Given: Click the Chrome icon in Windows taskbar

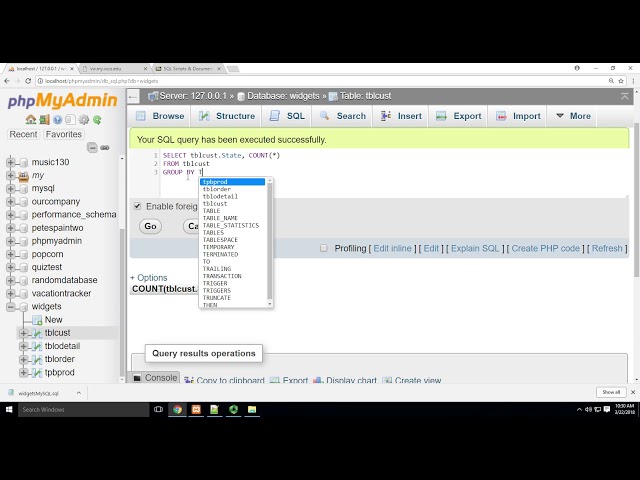Looking at the screenshot, I should point(177,410).
